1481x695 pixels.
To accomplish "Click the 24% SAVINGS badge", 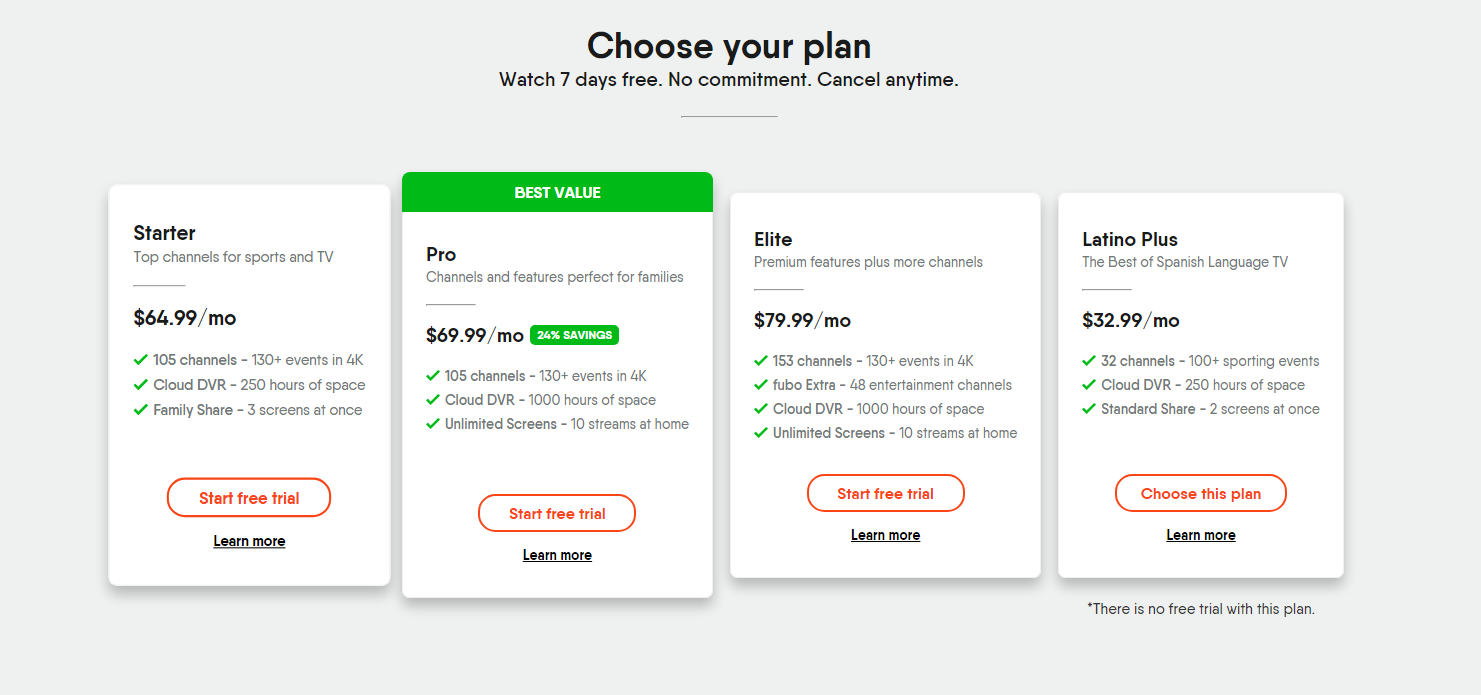I will [x=574, y=335].
